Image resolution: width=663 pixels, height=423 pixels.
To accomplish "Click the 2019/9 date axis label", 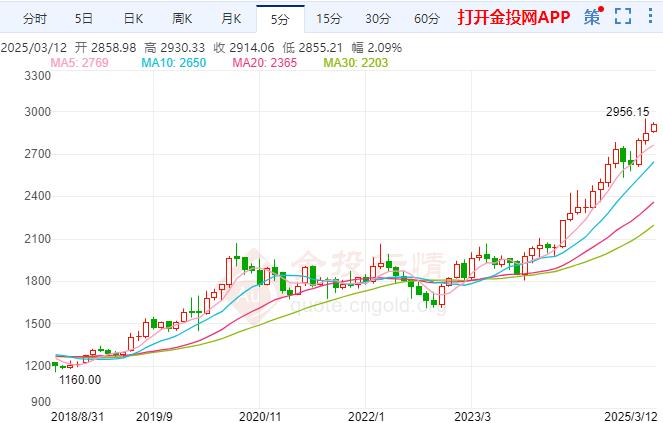I will pos(154,416).
